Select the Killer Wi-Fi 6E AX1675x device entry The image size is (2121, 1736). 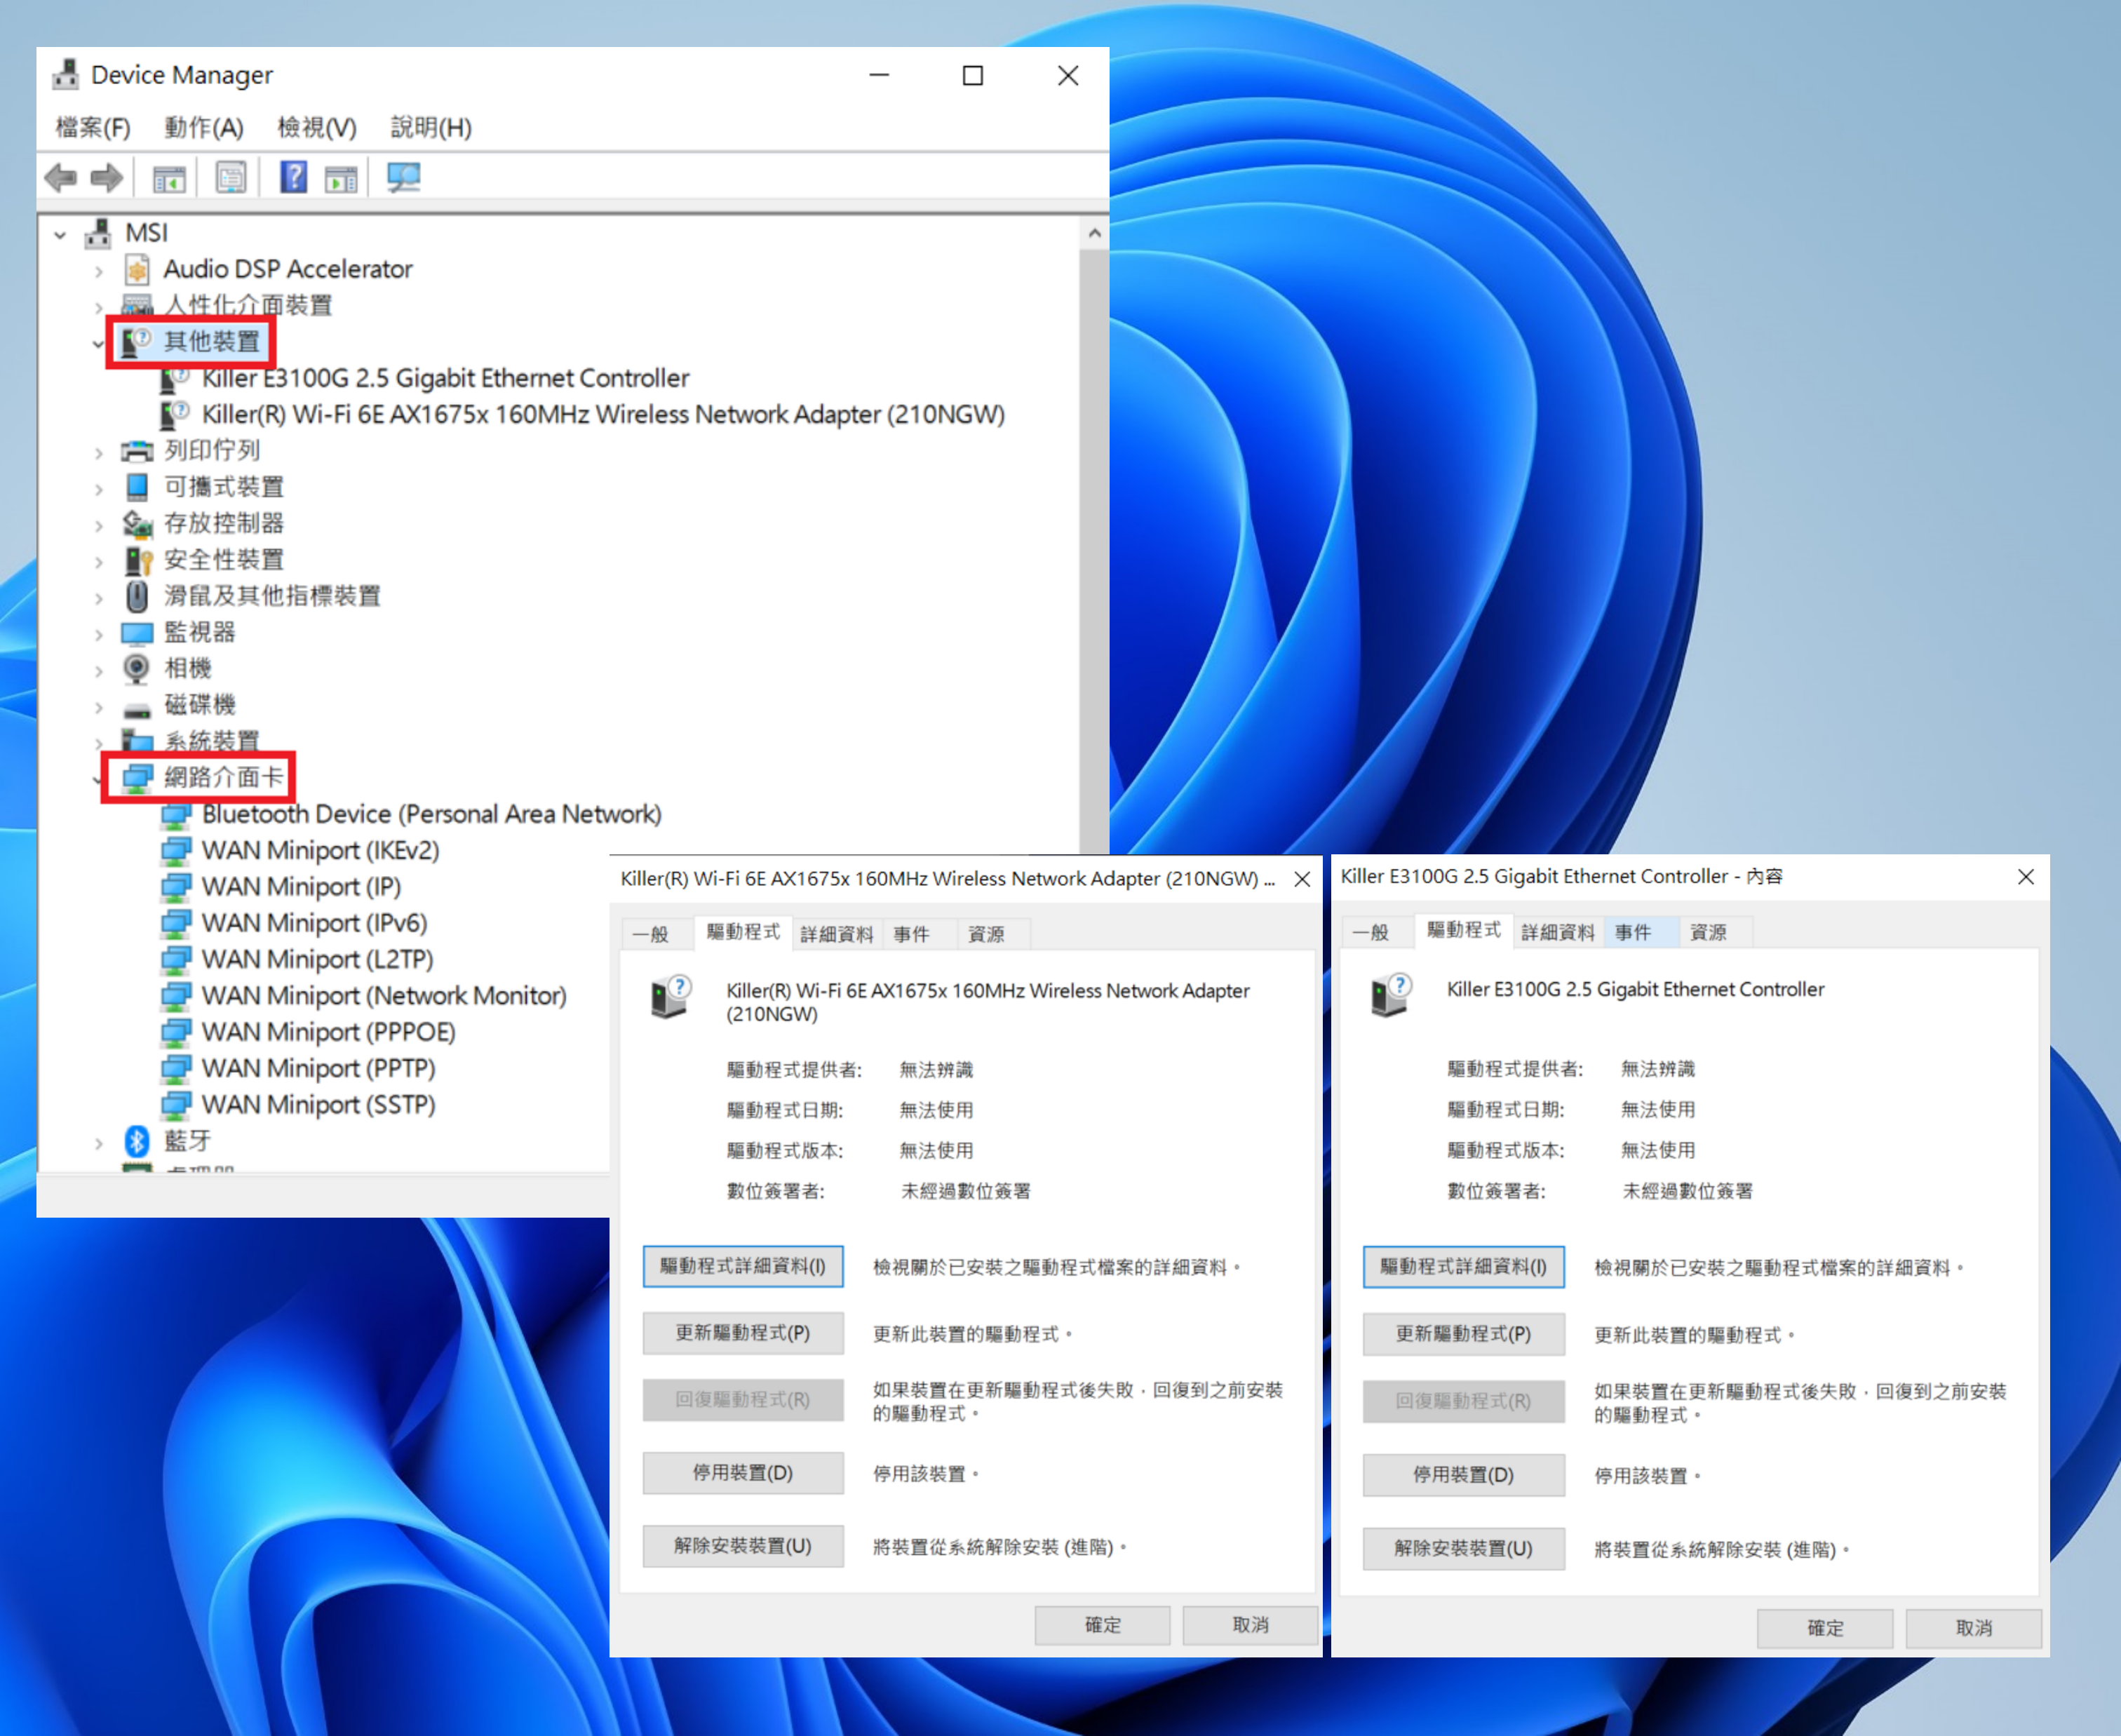(602, 414)
